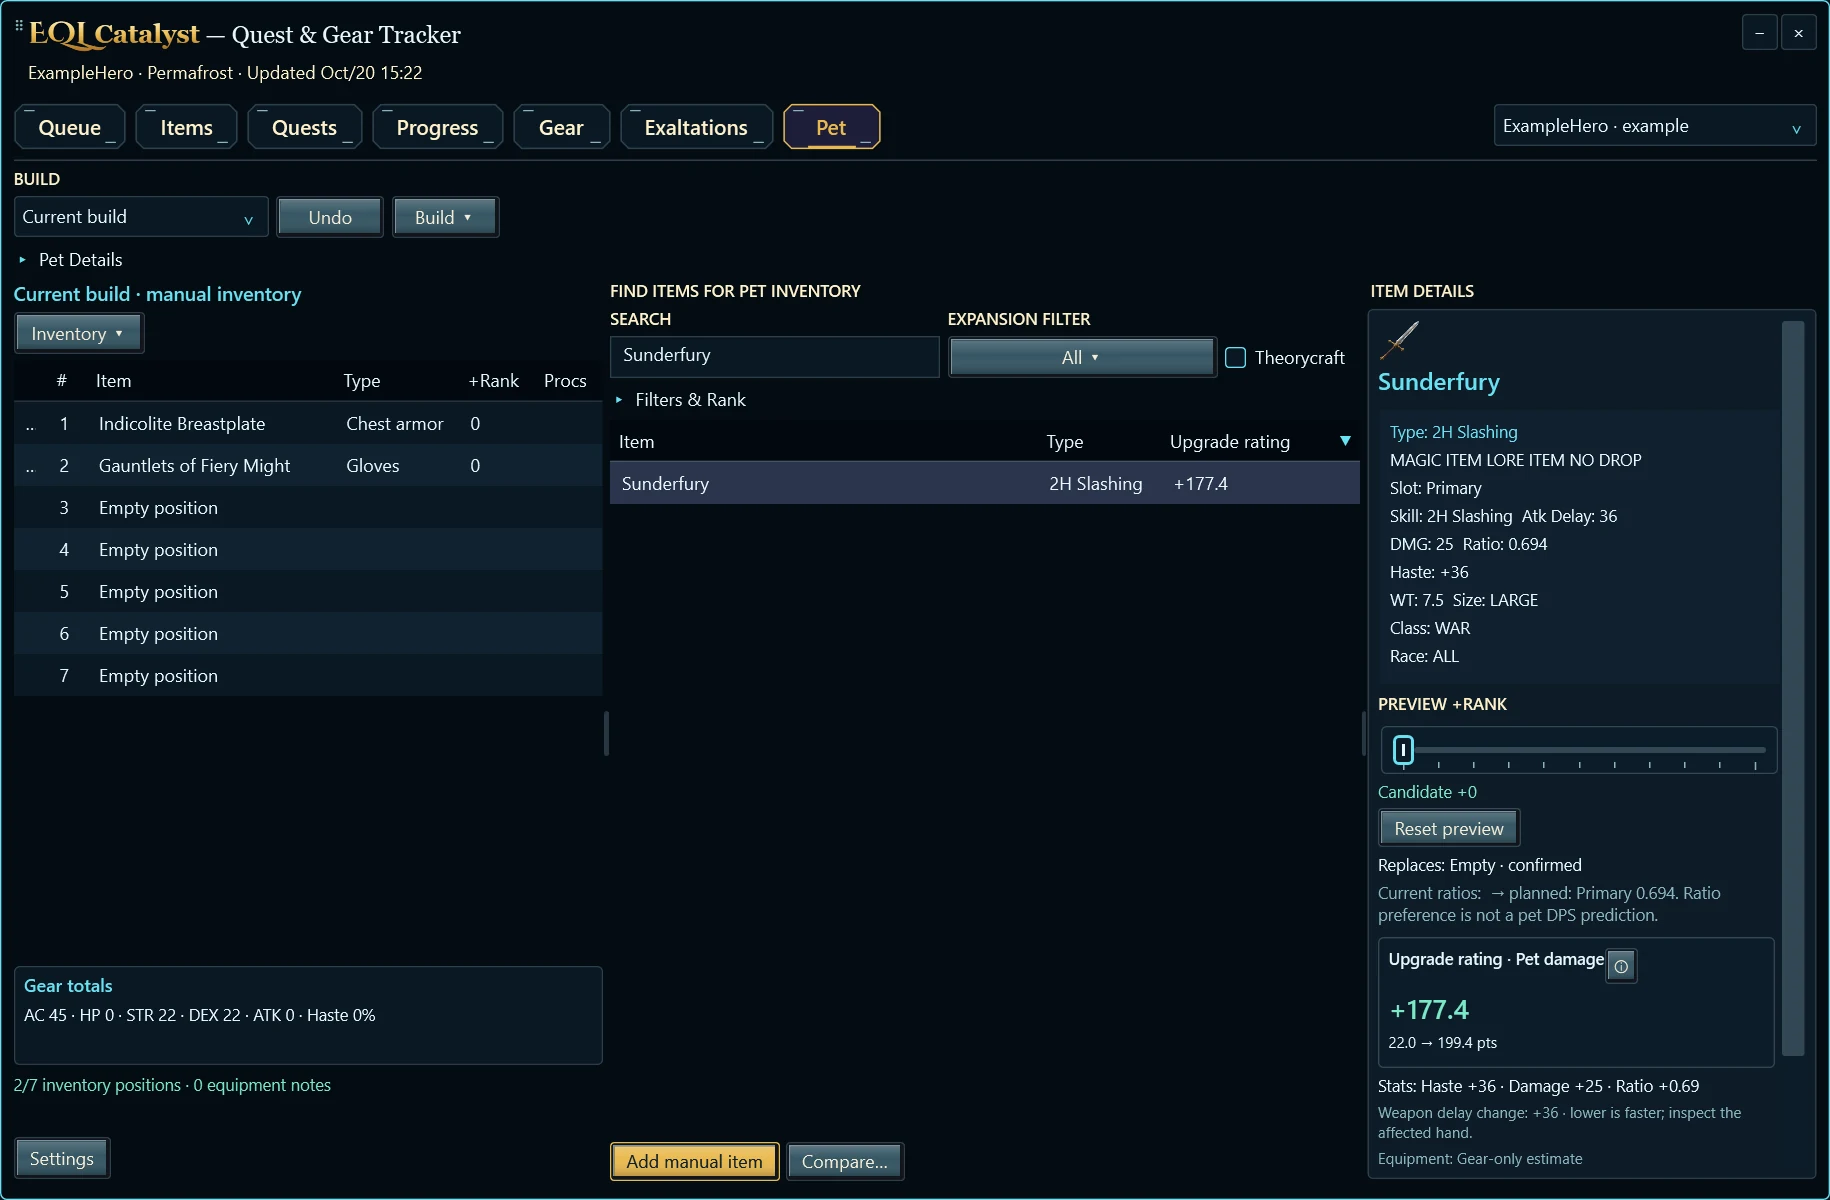Select Empty position row number 7
The image size is (1830, 1200).
pyautogui.click(x=308, y=676)
